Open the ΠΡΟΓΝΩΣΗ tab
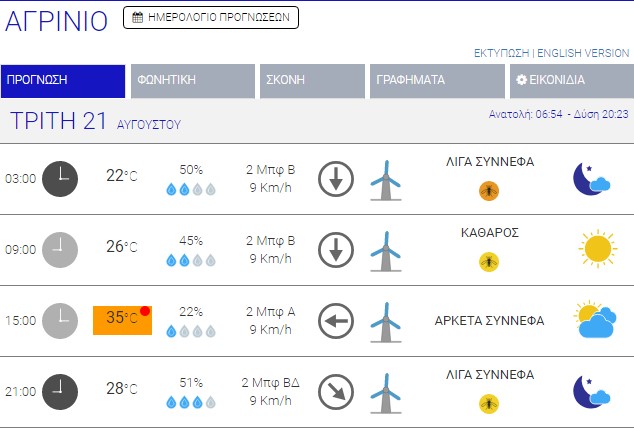This screenshot has height=428, width=634. click(x=62, y=81)
